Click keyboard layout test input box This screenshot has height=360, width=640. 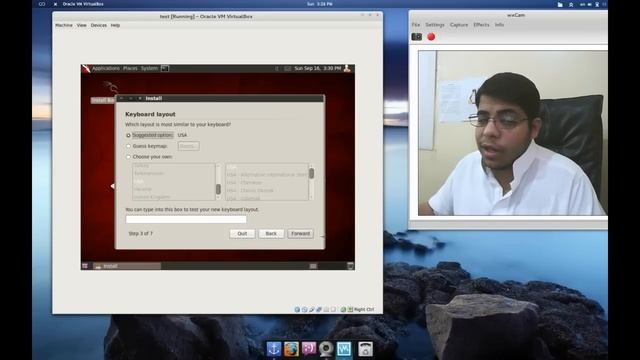click(x=186, y=220)
